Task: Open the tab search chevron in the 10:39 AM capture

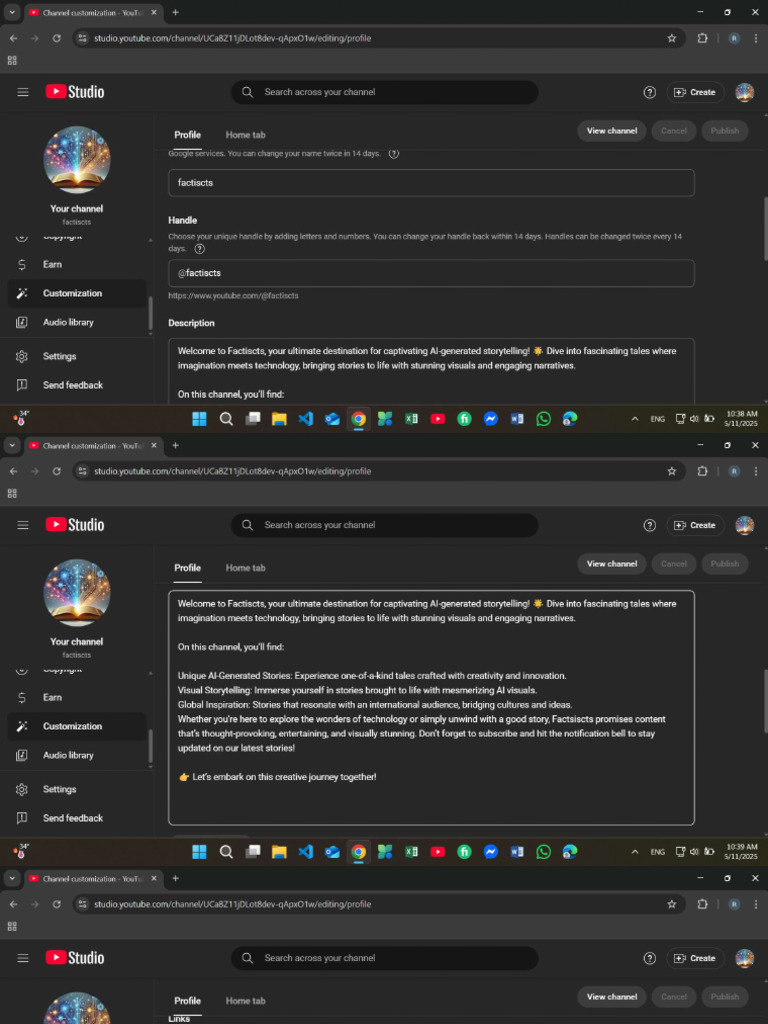Action: click(11, 445)
